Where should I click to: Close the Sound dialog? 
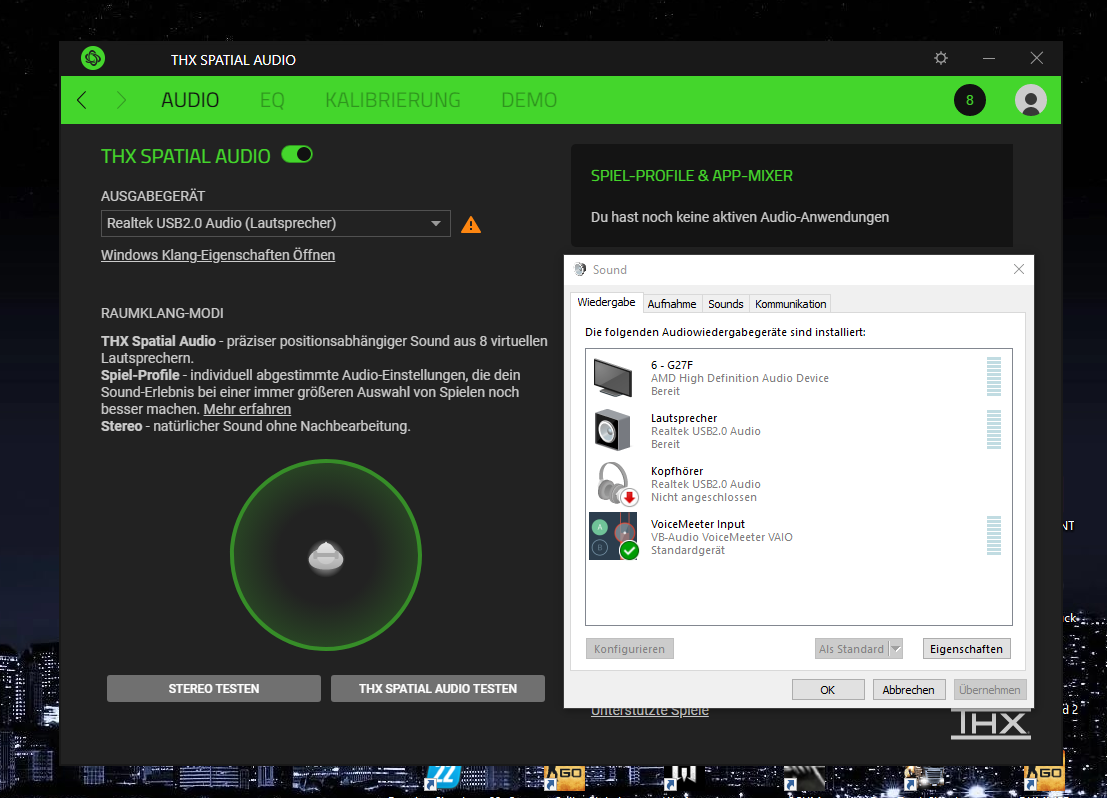[1019, 269]
